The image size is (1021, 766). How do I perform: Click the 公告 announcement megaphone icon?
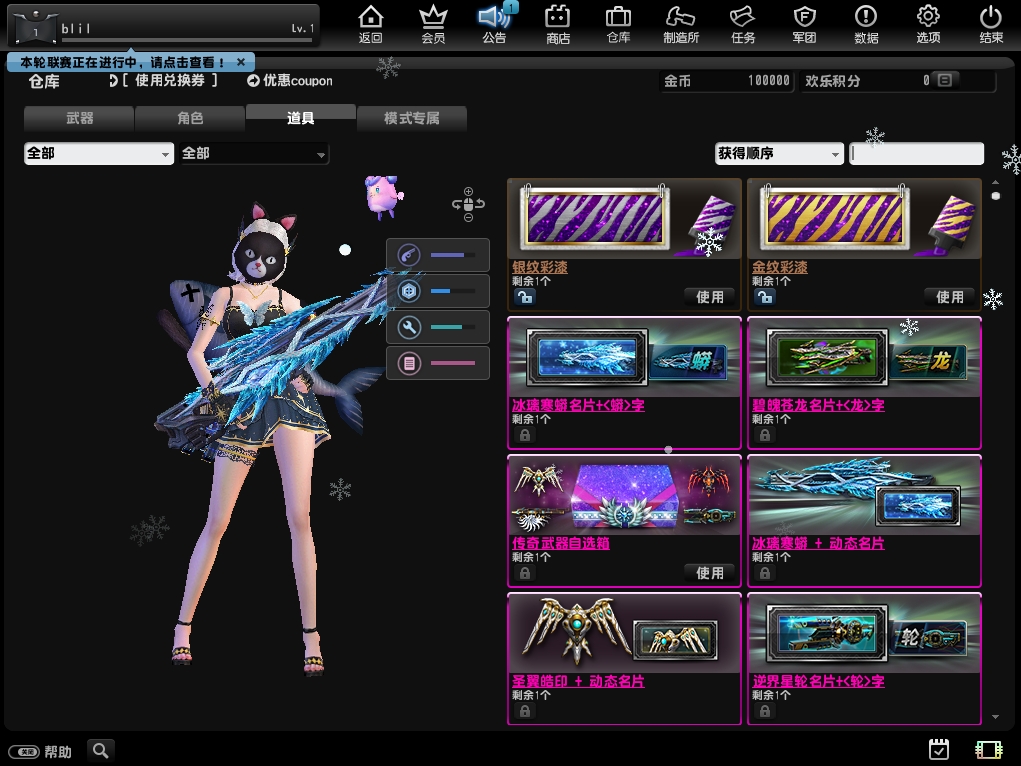(x=494, y=24)
